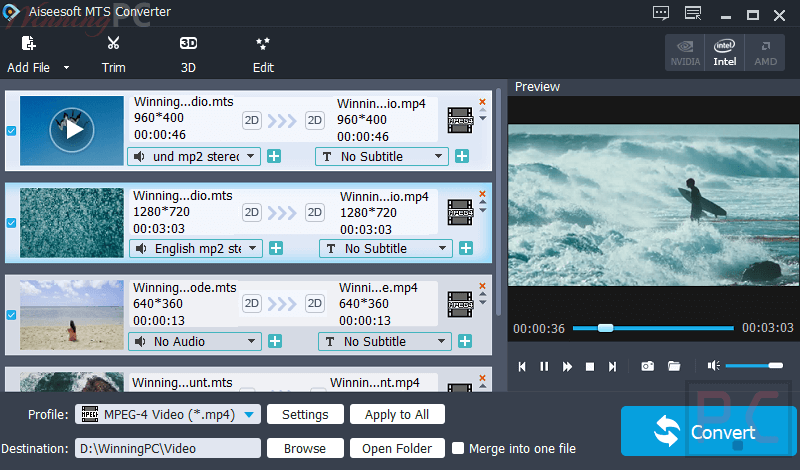Add audio track to 960*400 video
The height and width of the screenshot is (470, 800).
click(274, 156)
